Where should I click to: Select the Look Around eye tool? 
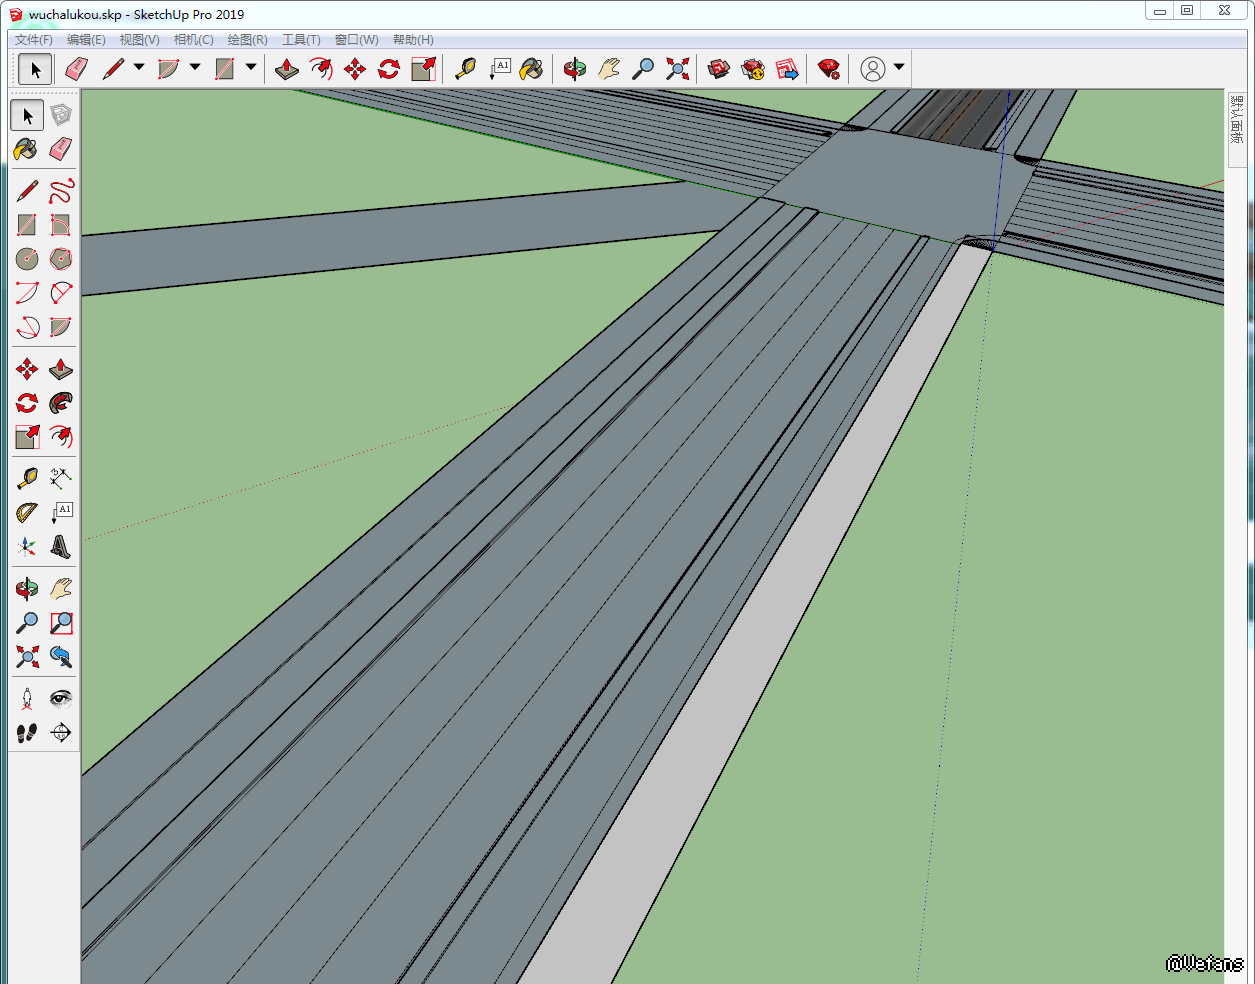pos(61,699)
